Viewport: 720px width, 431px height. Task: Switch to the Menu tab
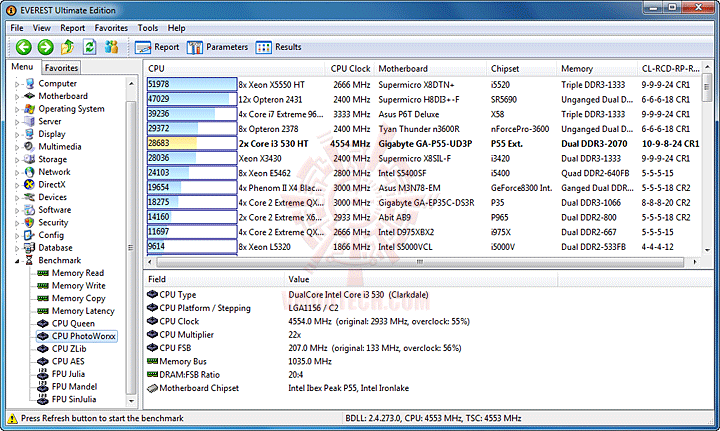[x=22, y=67]
